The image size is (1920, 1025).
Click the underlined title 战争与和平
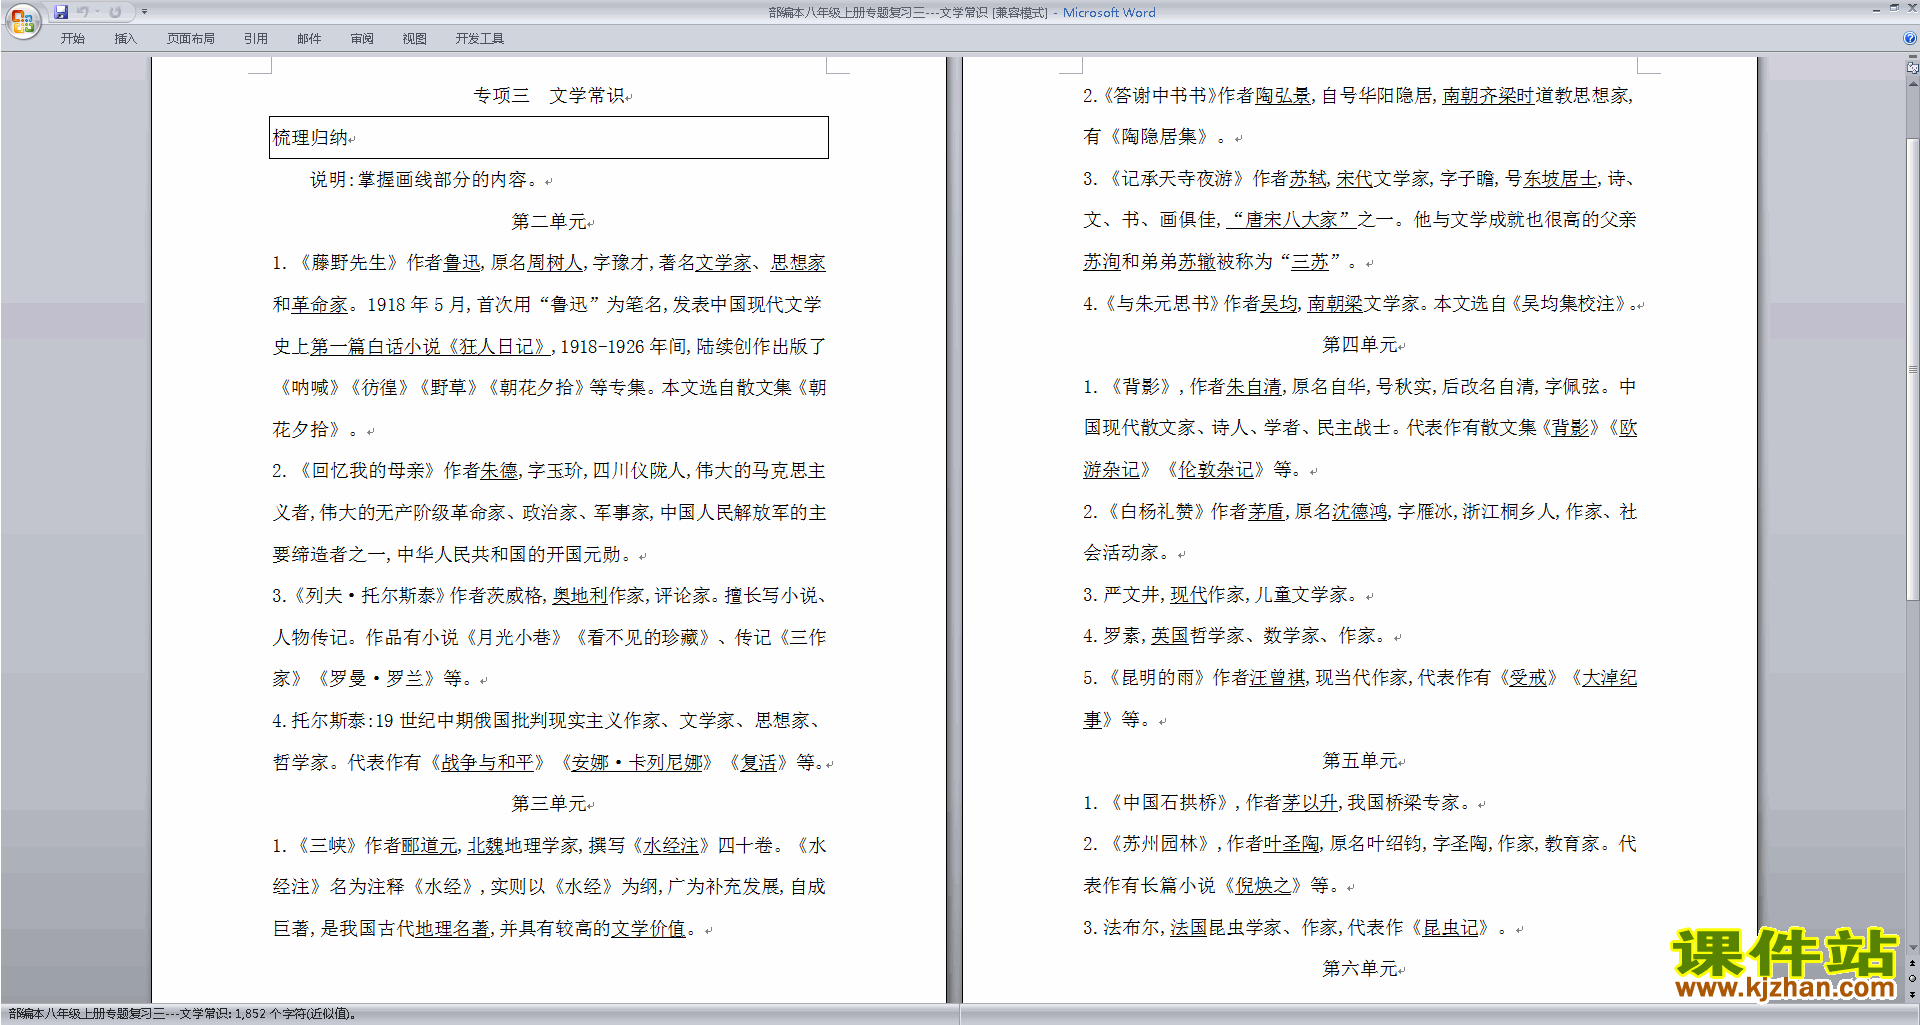(x=488, y=762)
